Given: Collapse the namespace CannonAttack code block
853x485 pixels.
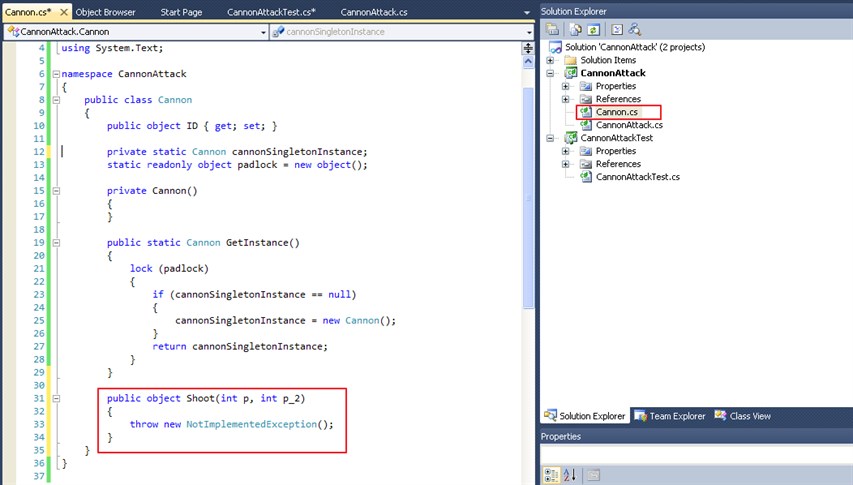Looking at the screenshot, I should pos(54,74).
